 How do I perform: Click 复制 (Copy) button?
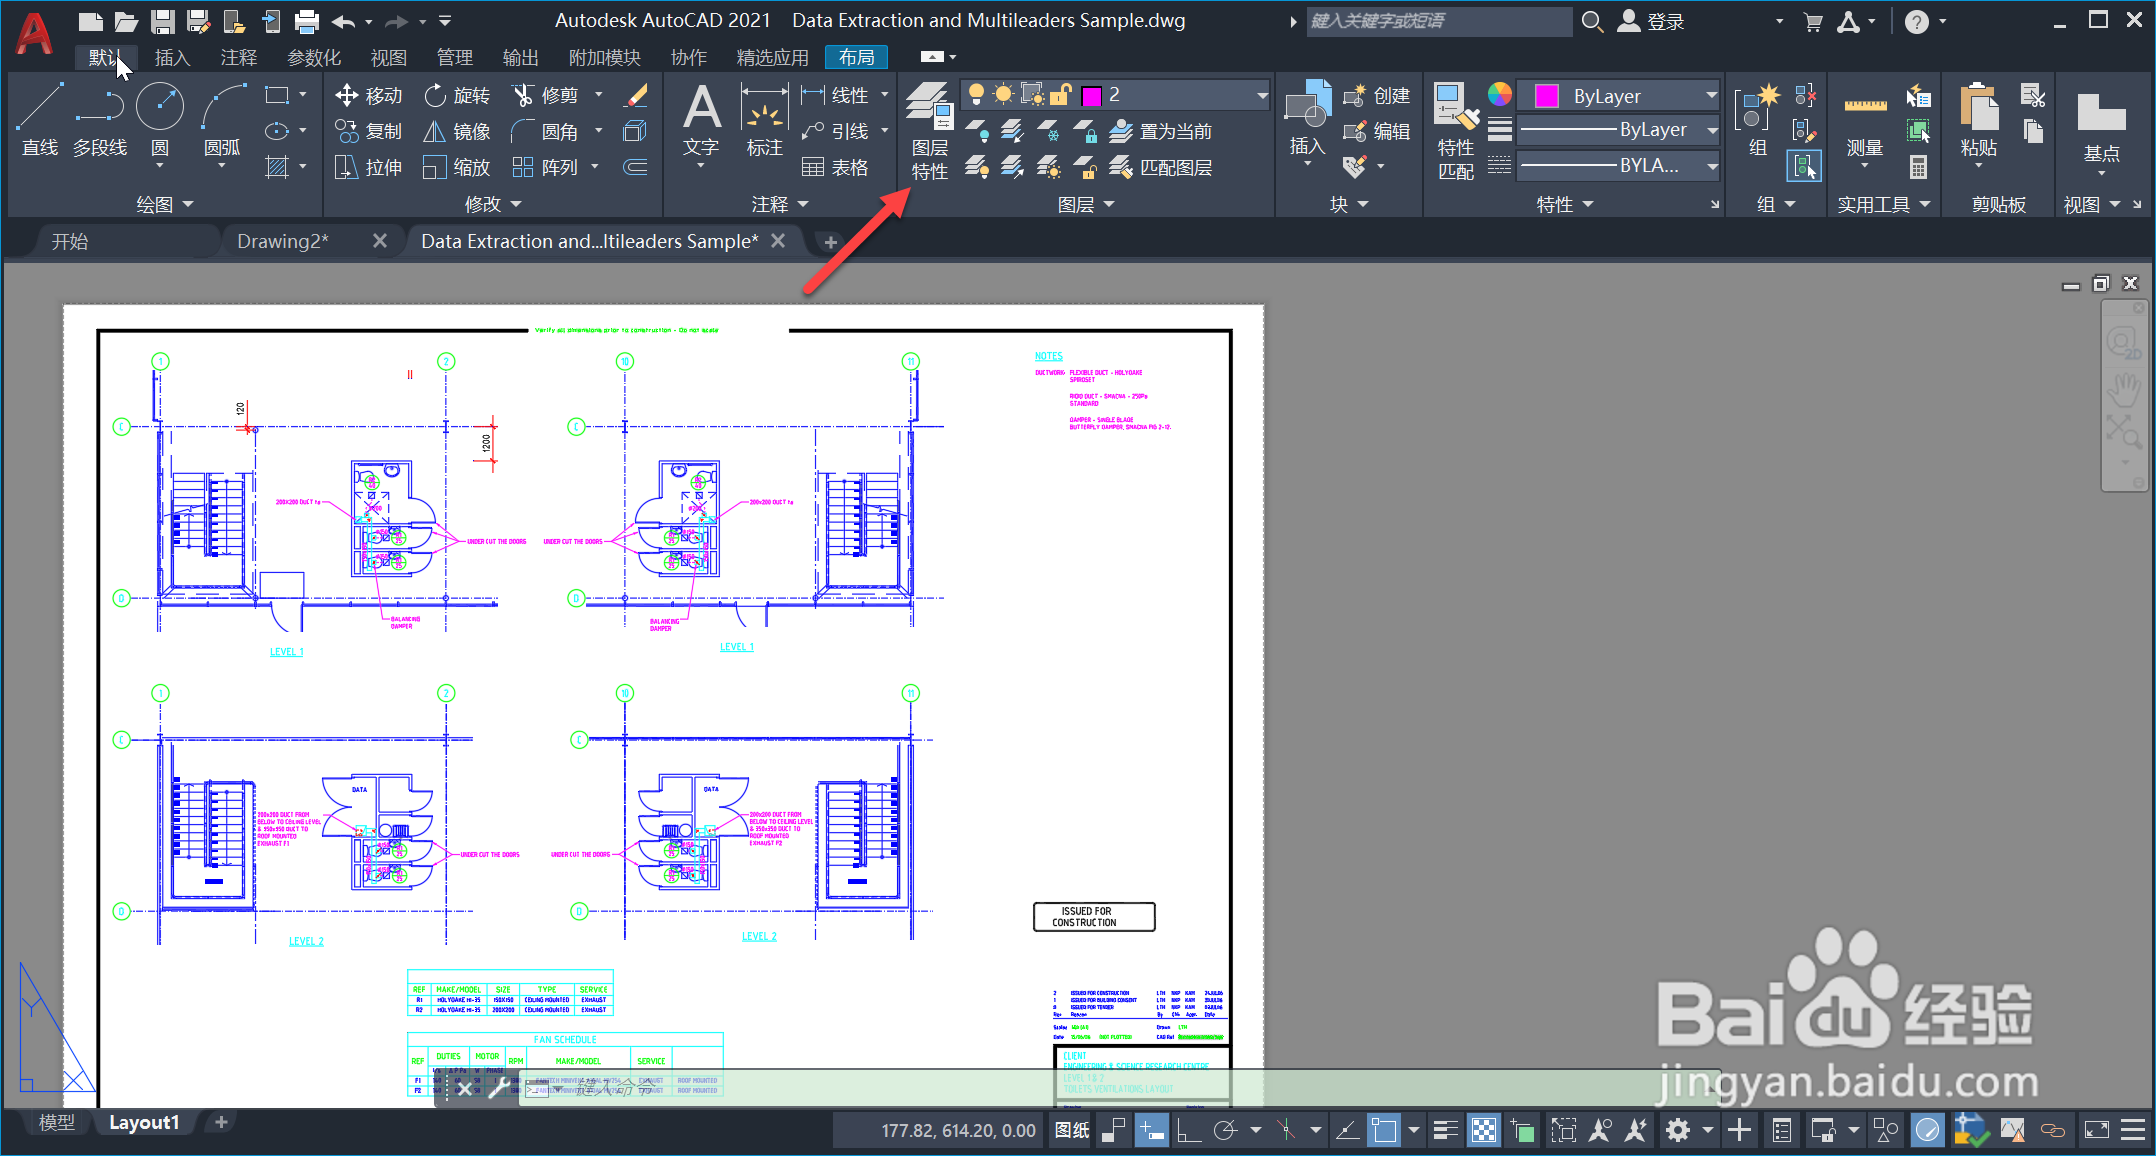(368, 131)
